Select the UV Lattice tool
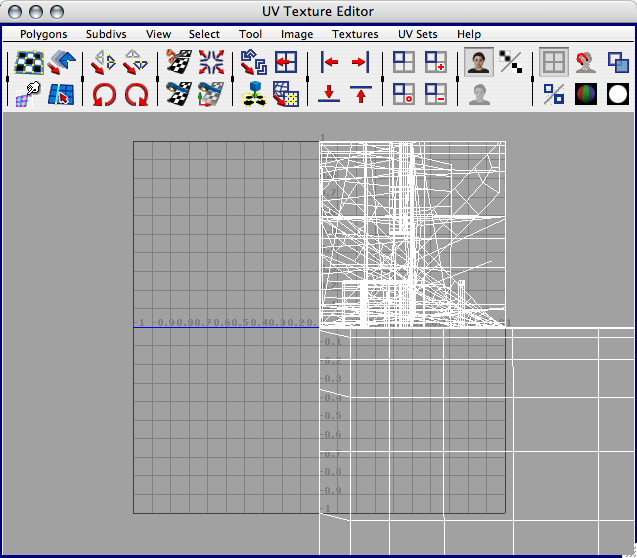Screen dimensions: 637x558 (29, 62)
